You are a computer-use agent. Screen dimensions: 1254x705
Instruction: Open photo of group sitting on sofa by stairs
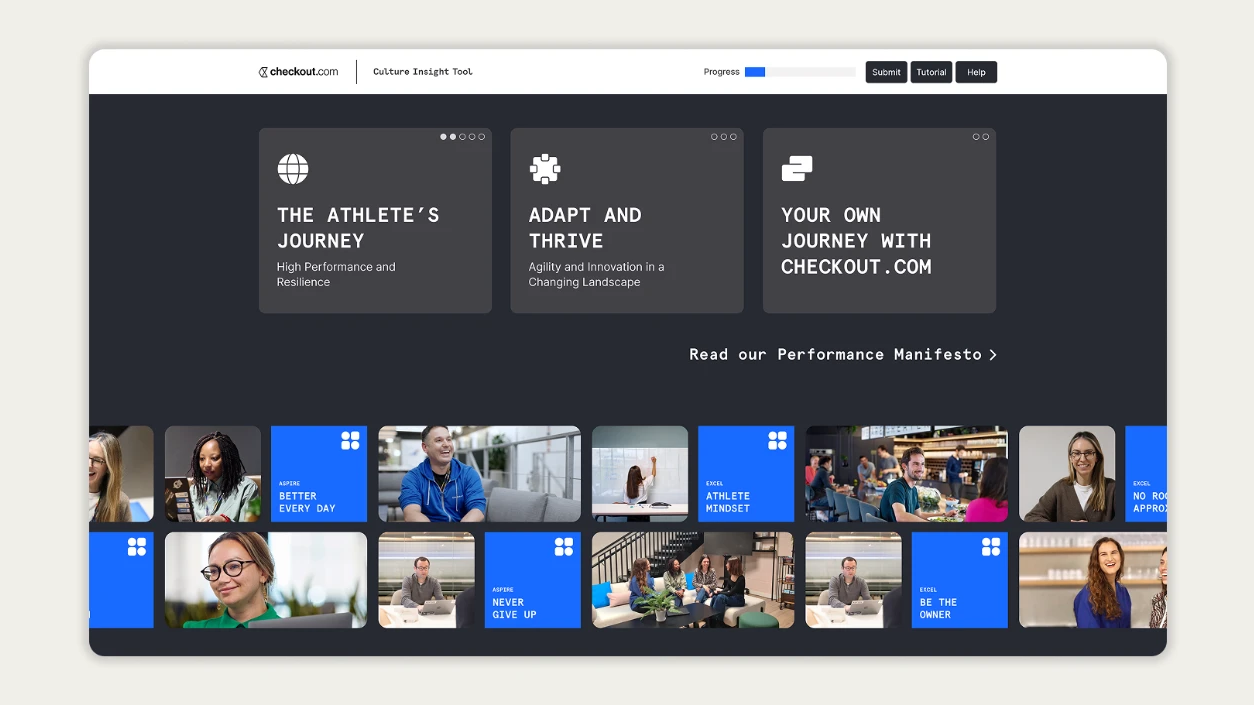(693, 580)
